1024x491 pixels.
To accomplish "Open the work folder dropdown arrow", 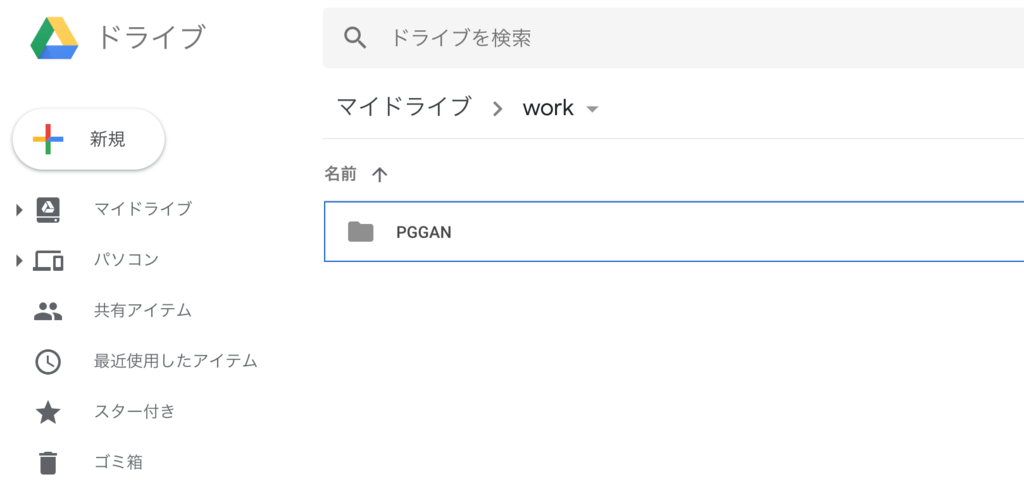I will pyautogui.click(x=592, y=109).
